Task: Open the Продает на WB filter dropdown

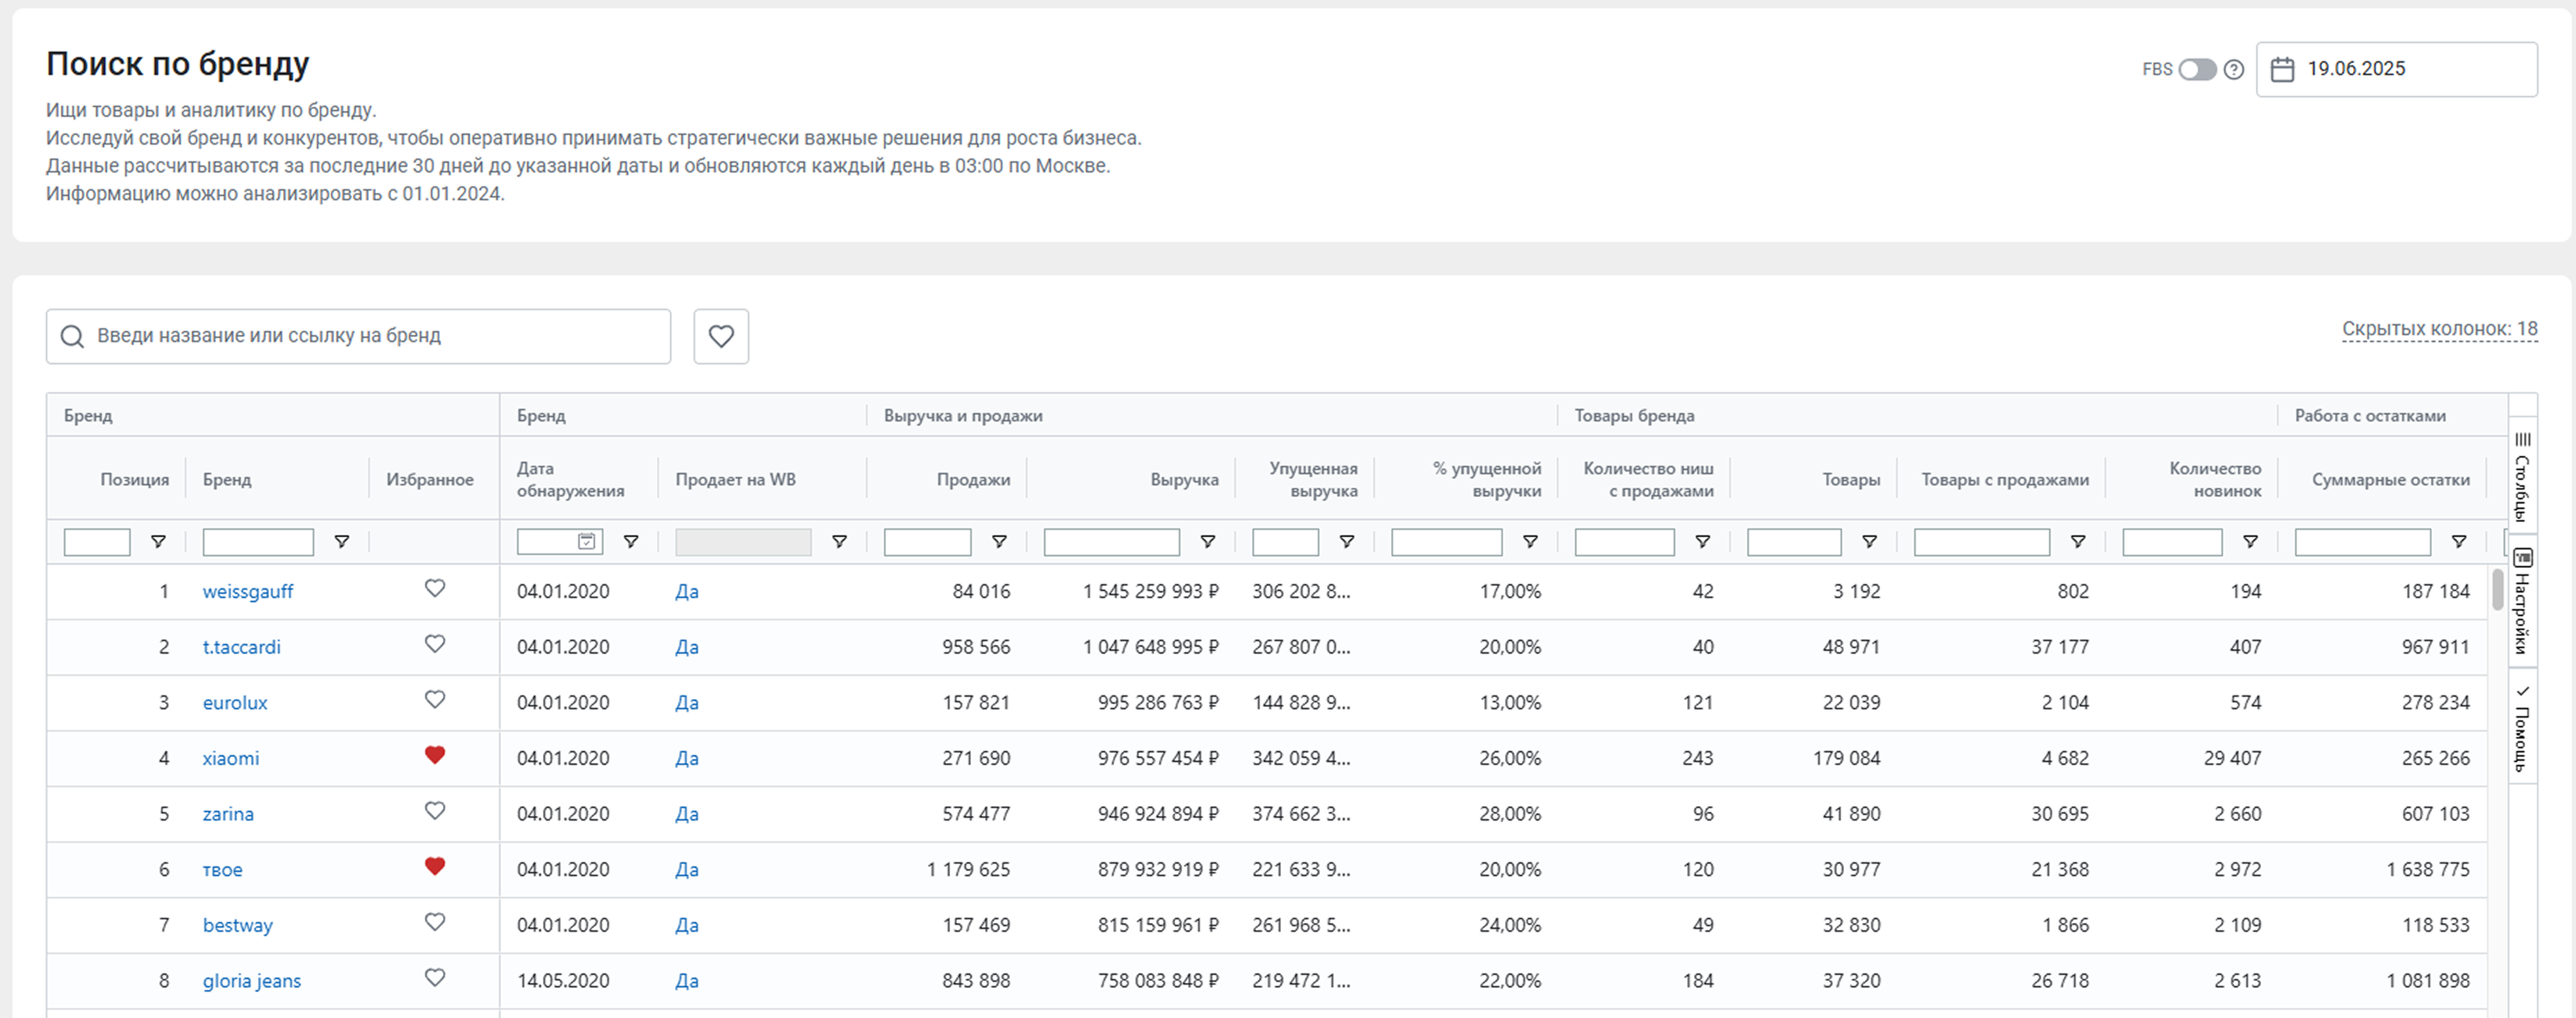Action: 743,542
